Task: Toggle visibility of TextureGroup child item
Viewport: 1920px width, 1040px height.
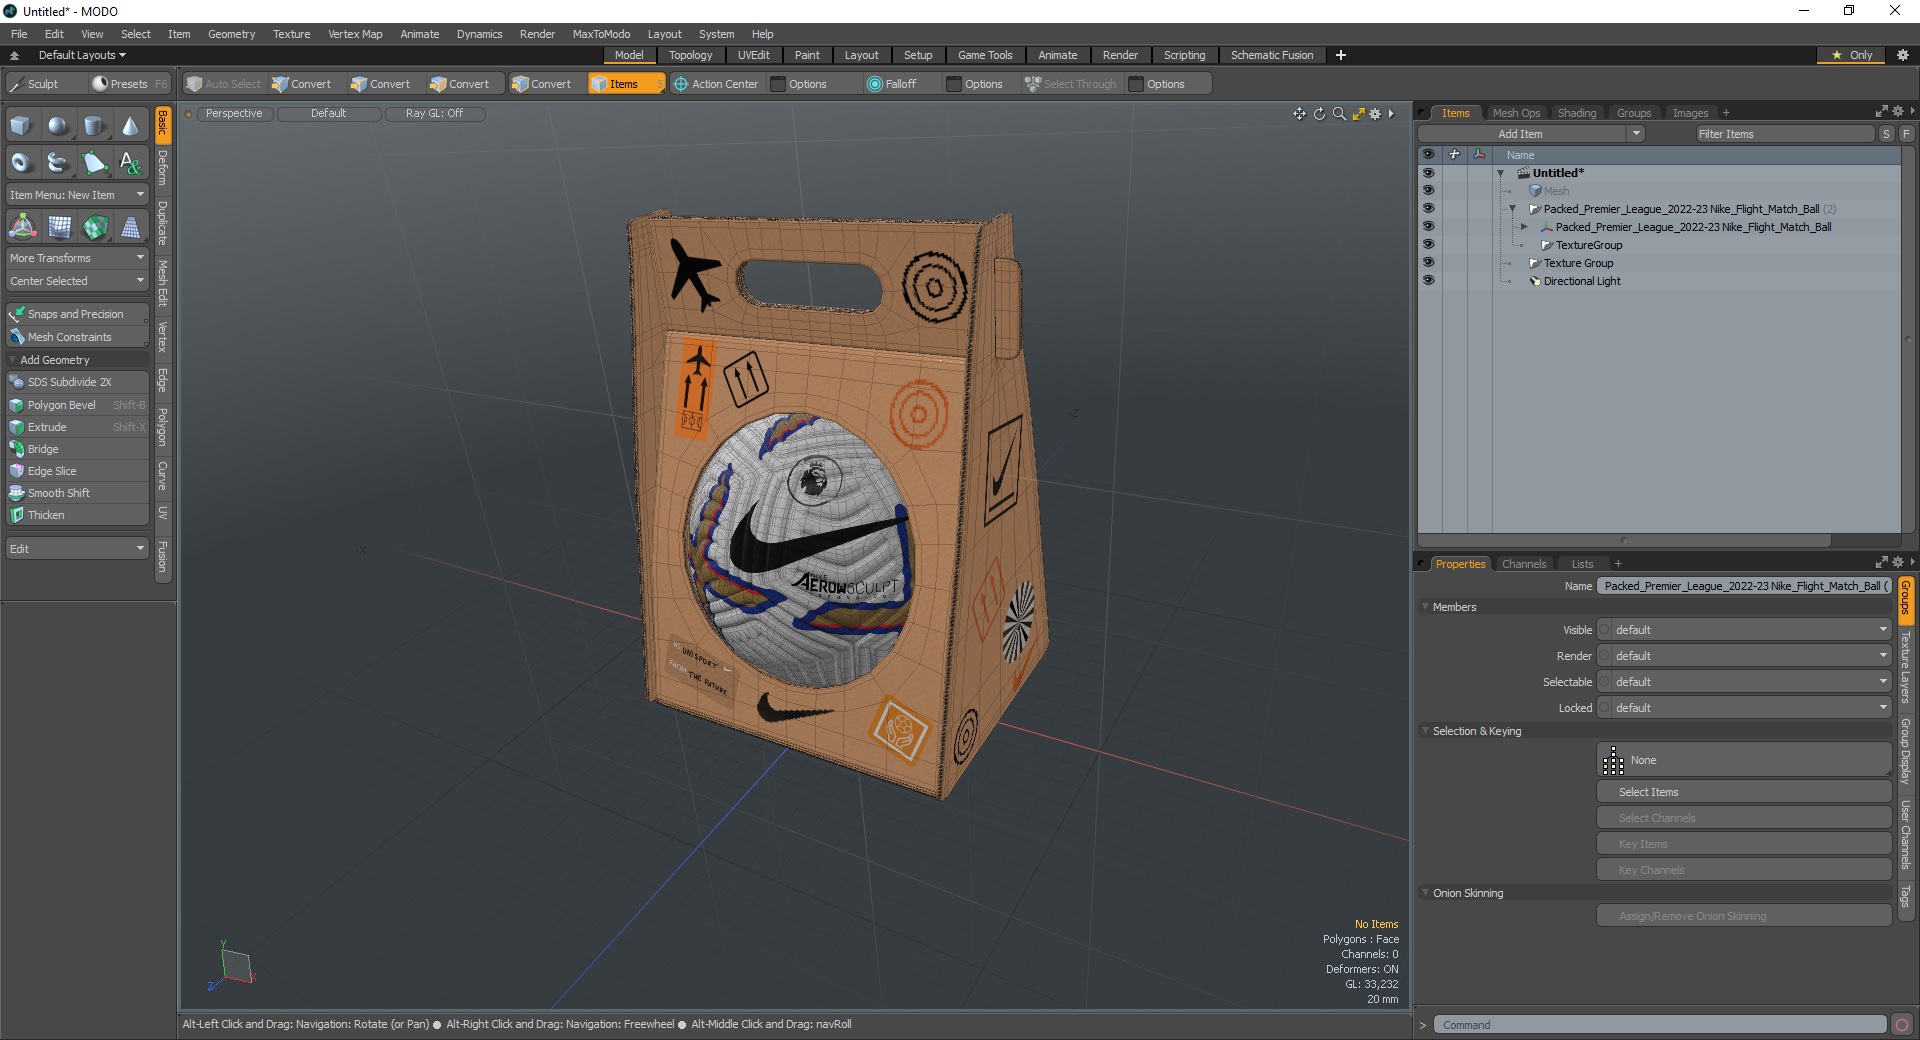Action: 1428,245
